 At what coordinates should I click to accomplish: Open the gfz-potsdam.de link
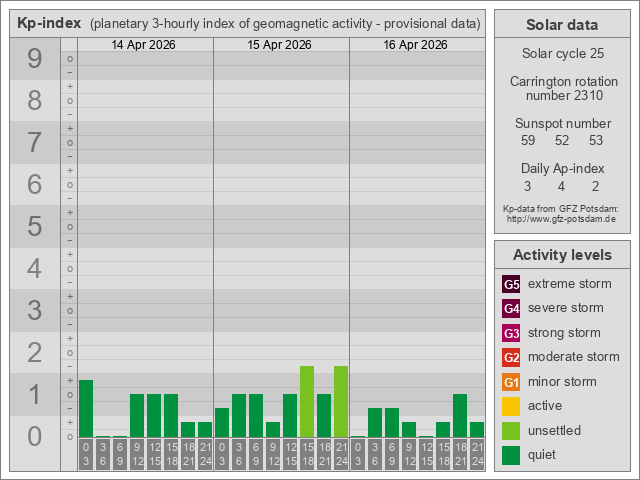[x=561, y=218]
